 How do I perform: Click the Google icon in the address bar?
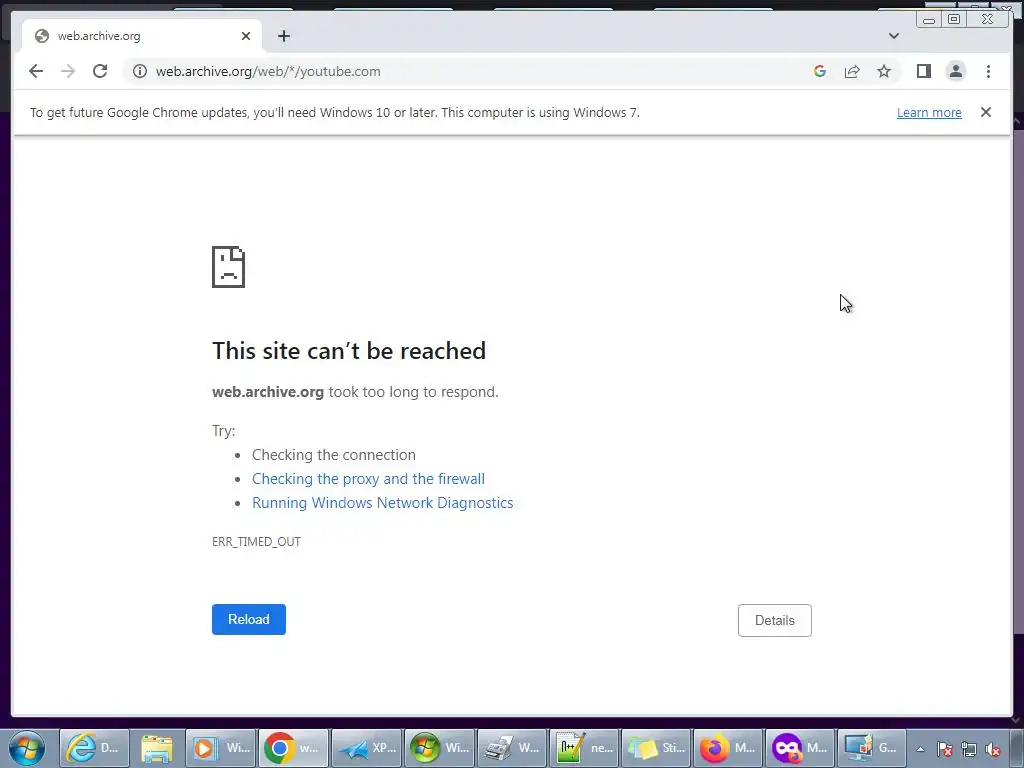point(820,71)
